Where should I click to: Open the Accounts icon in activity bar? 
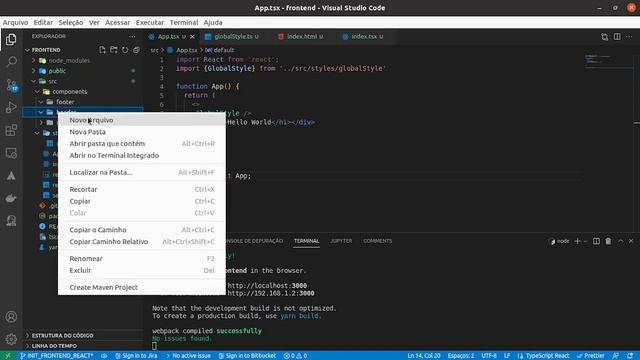(x=11, y=317)
